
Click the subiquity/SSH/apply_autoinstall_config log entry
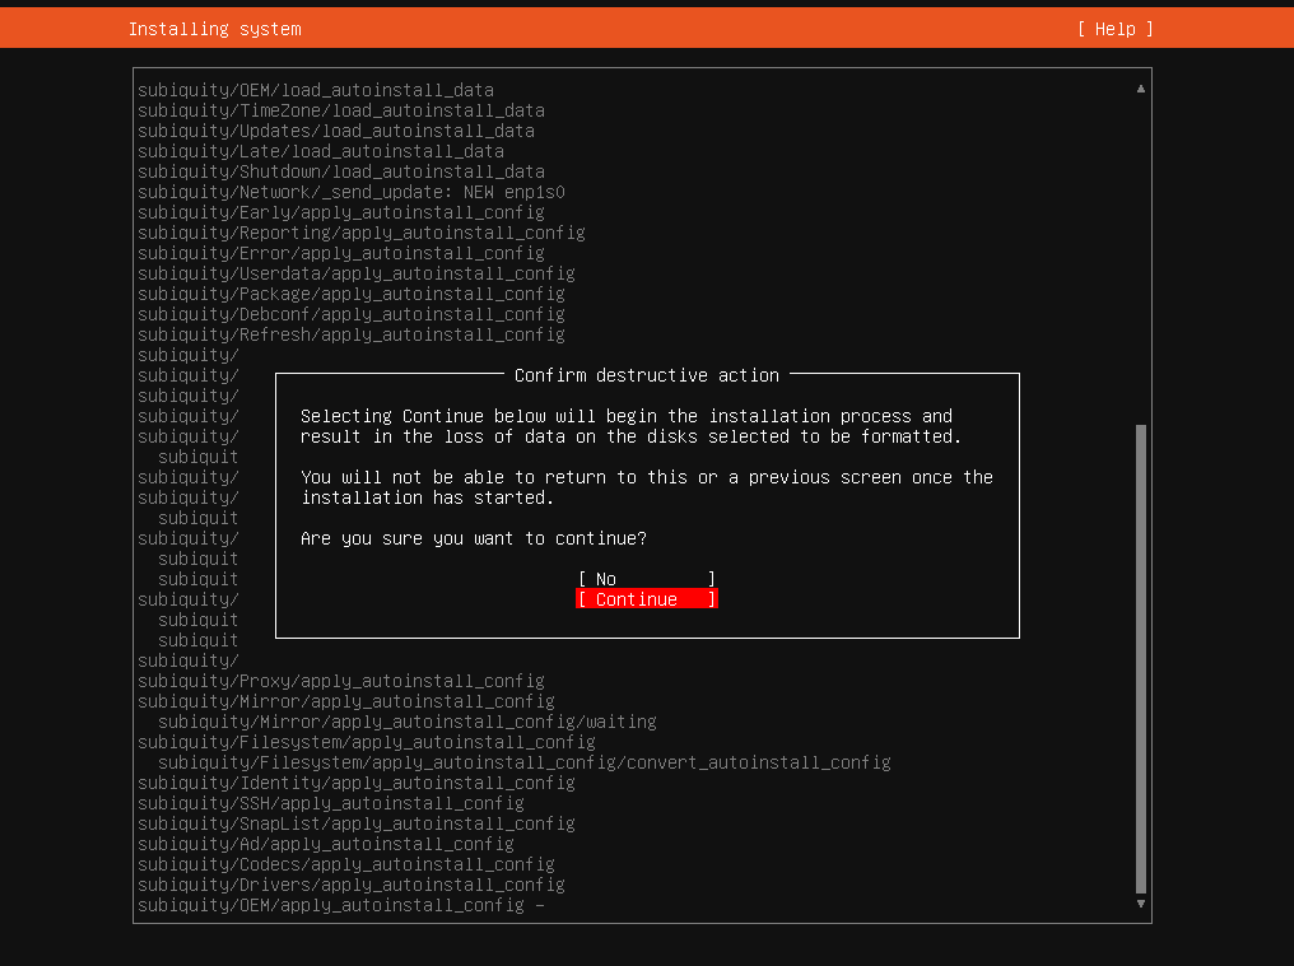(331, 803)
